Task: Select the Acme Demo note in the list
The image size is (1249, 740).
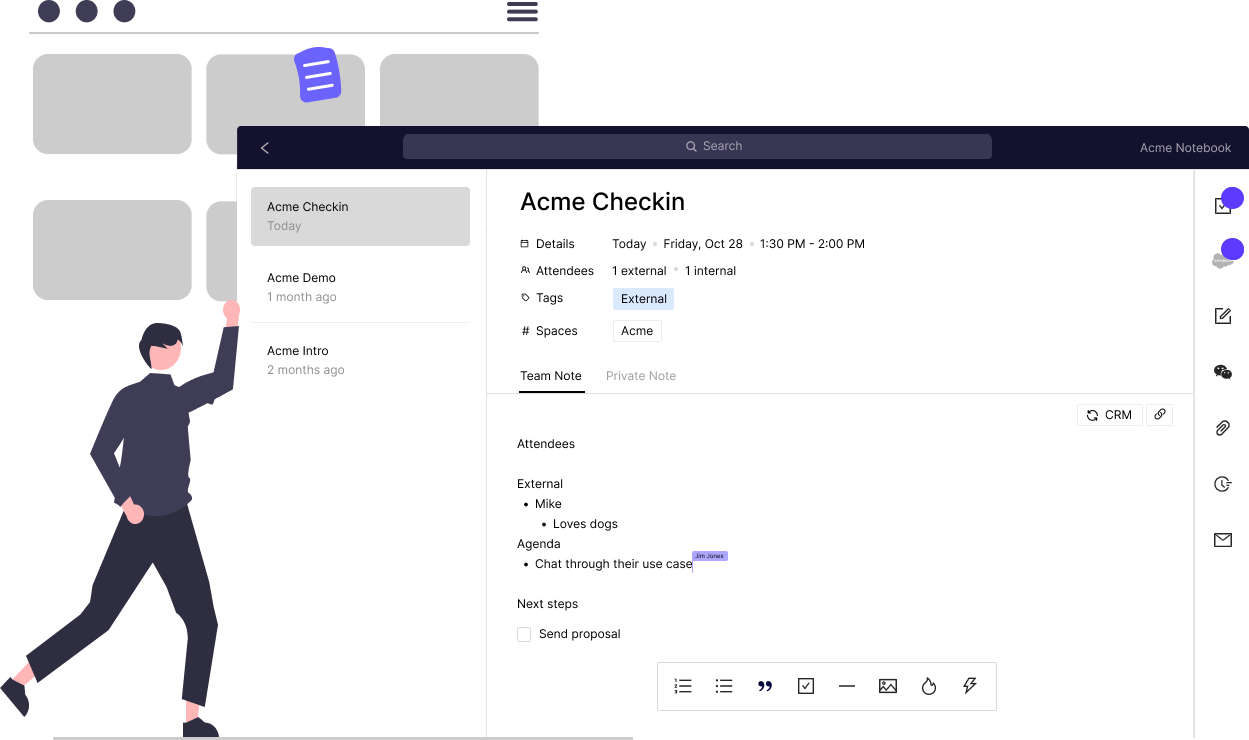Action: [x=360, y=287]
